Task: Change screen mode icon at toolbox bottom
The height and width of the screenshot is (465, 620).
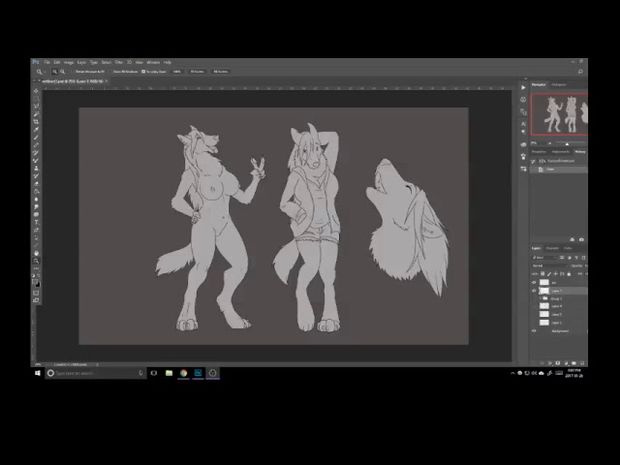Action: (x=36, y=300)
